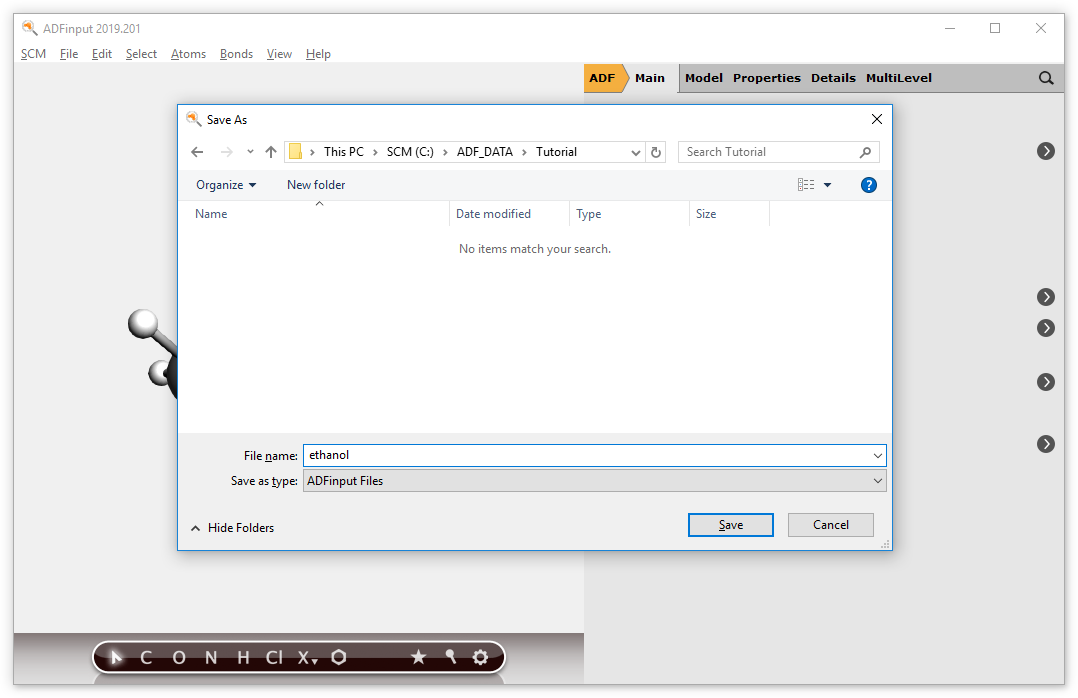Click the ADF orange panel button
Screen dimensions: 1078x698
click(x=603, y=78)
